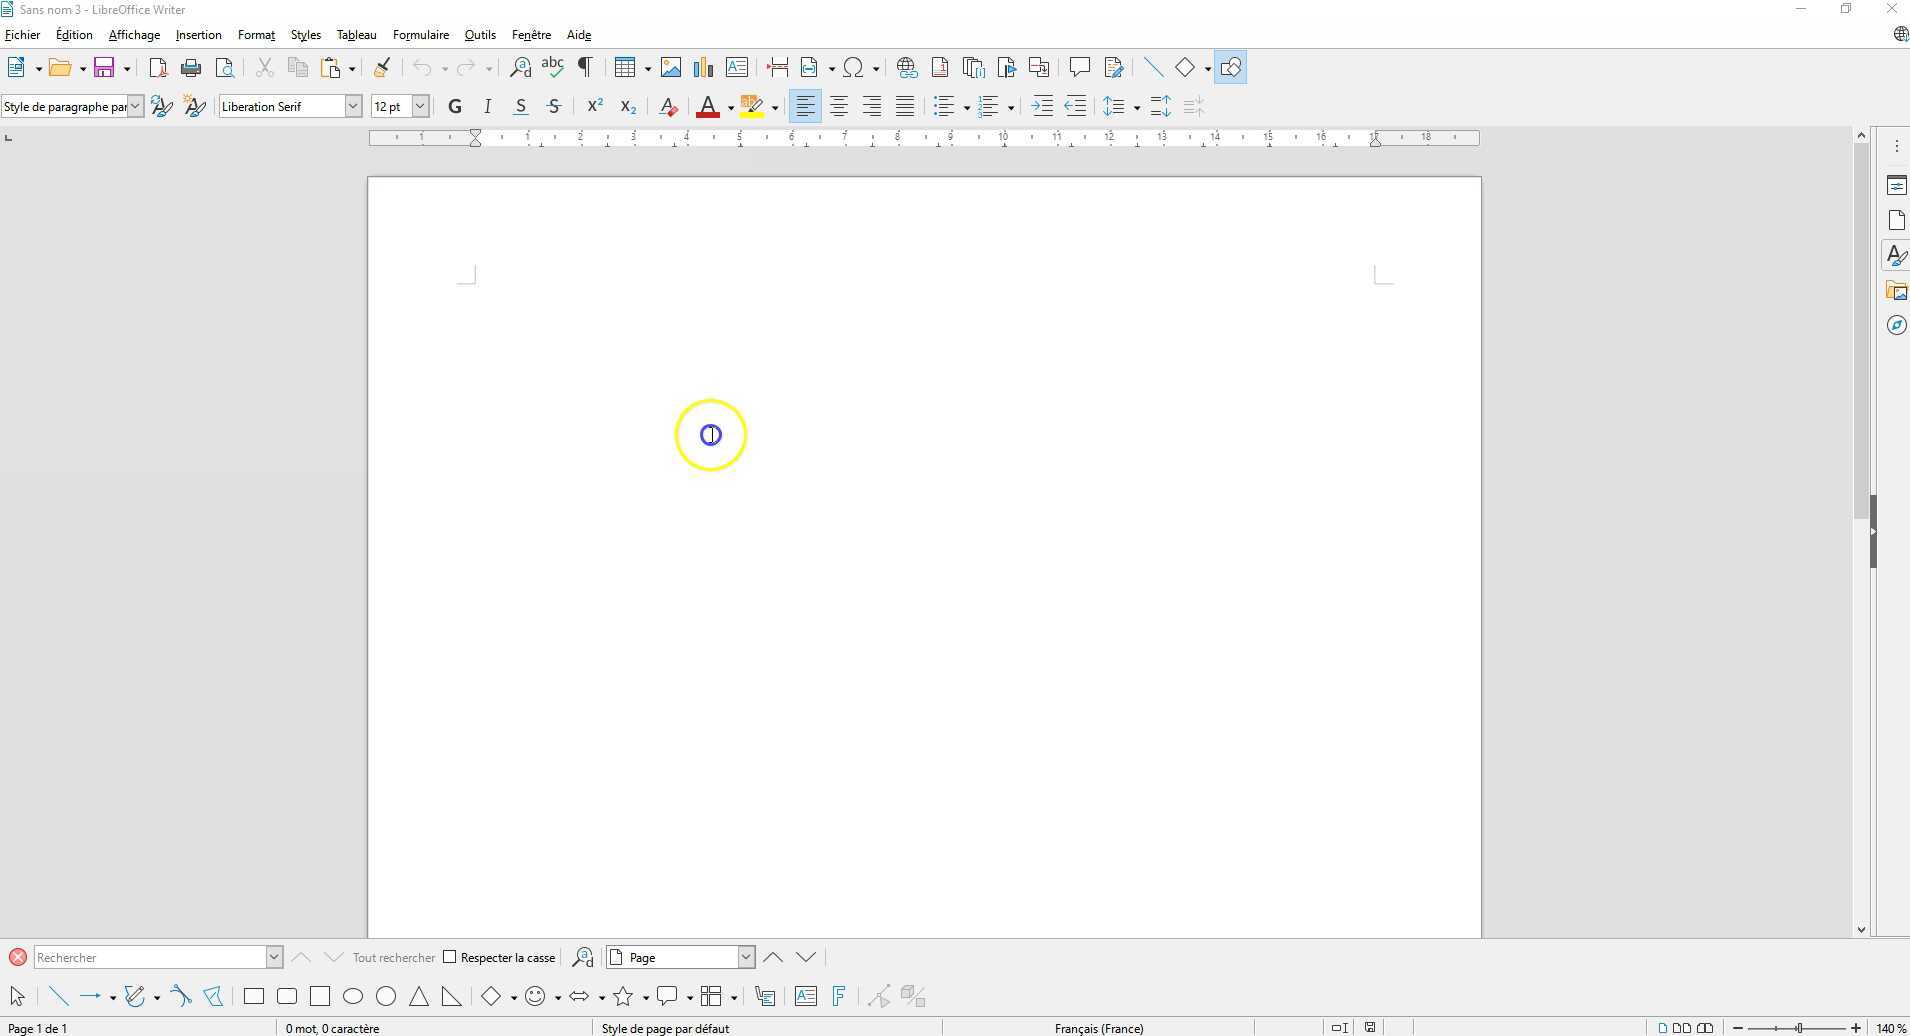This screenshot has height=1036, width=1910.
Task: Export the document as PDF
Action: pyautogui.click(x=159, y=67)
